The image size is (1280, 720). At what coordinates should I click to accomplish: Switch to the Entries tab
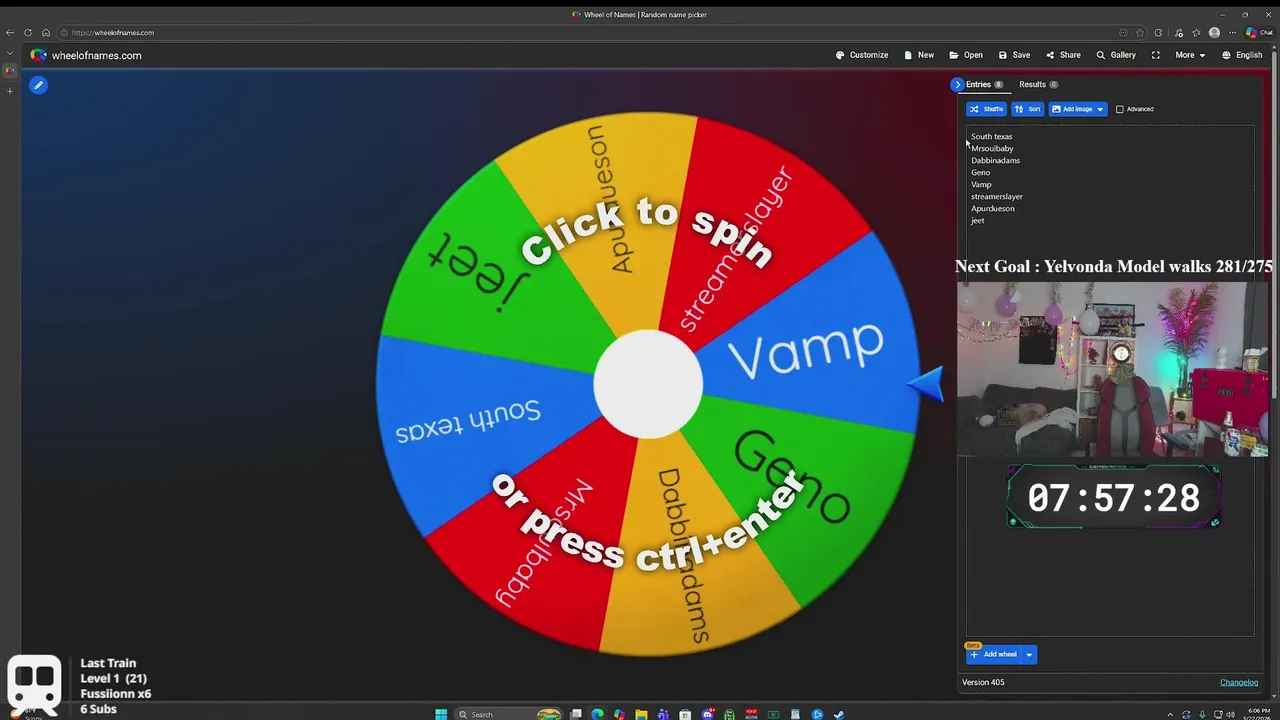[984, 85]
